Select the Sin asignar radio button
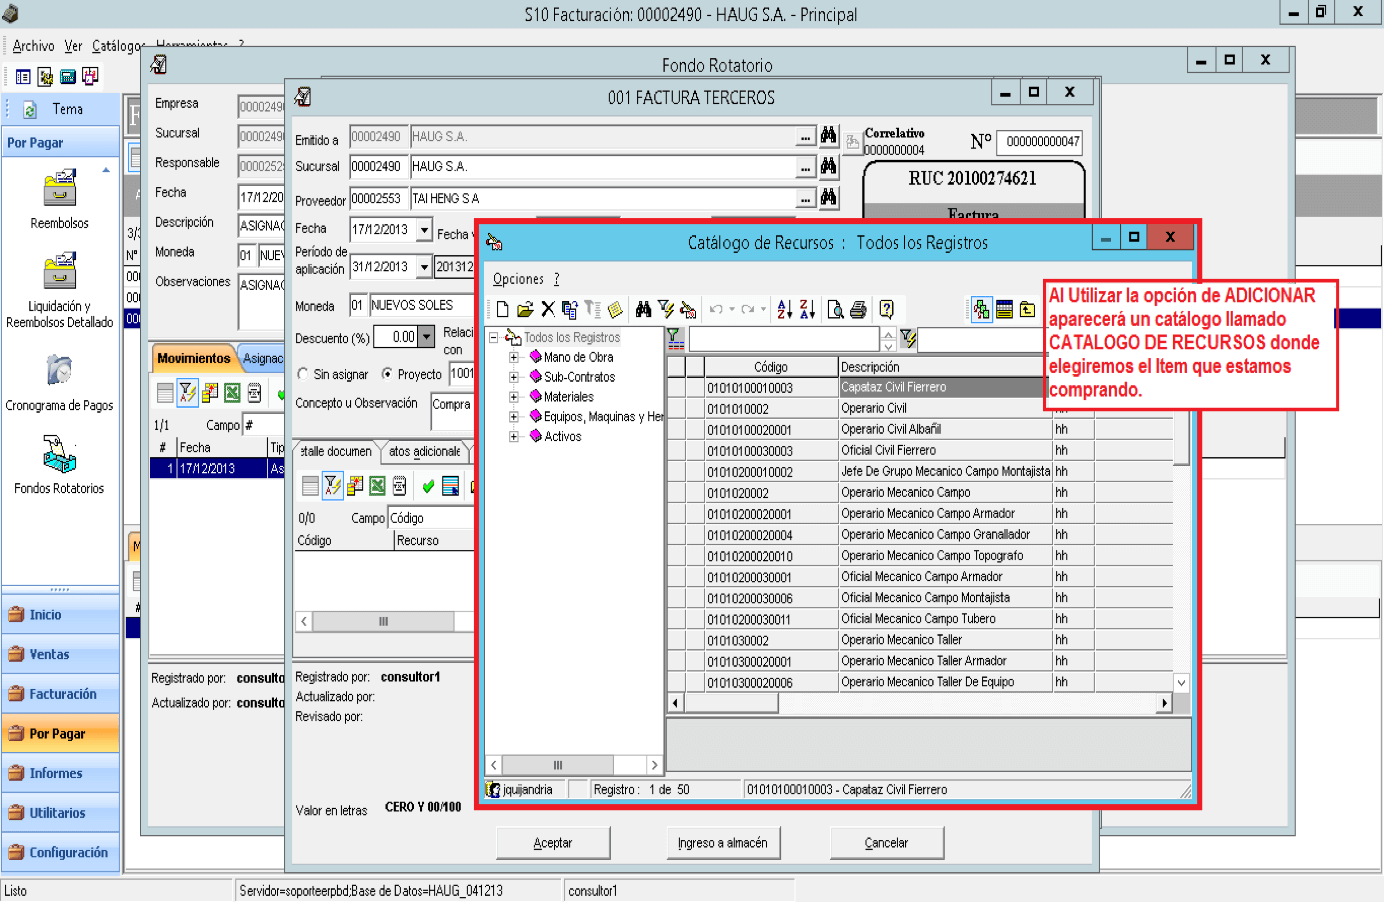The image size is (1388, 902). (303, 374)
